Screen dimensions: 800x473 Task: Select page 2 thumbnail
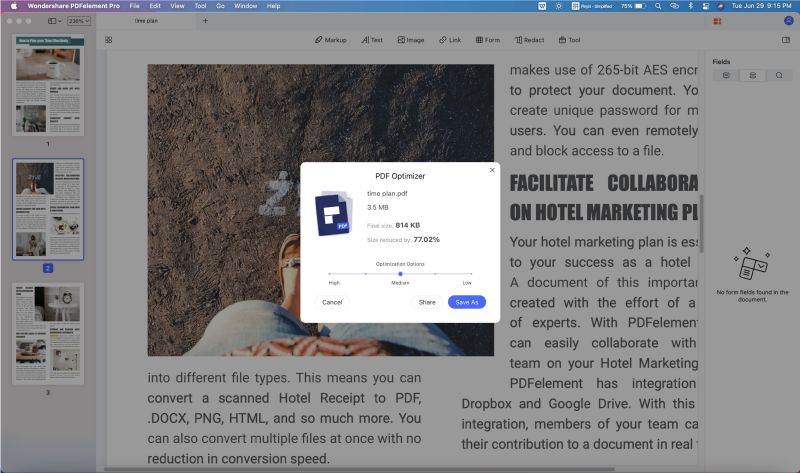tap(48, 209)
